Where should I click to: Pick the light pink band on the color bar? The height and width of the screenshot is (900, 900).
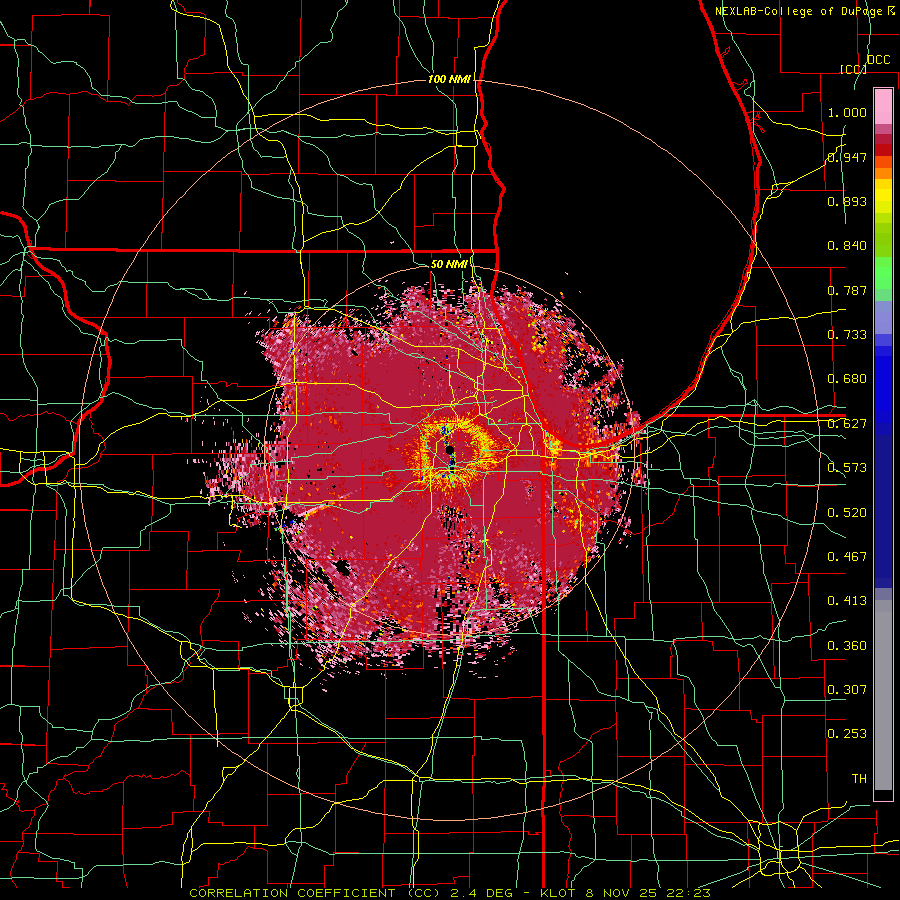pyautogui.click(x=883, y=106)
